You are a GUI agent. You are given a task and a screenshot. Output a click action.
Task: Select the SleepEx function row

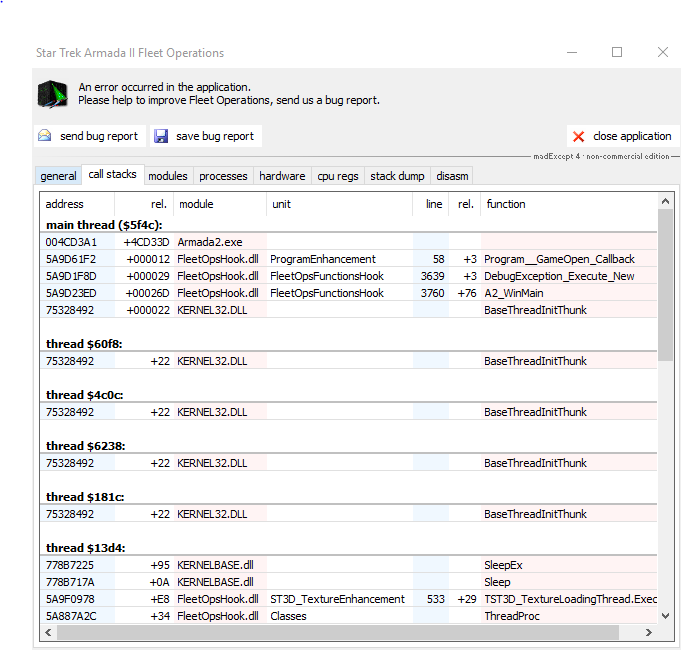click(348, 565)
